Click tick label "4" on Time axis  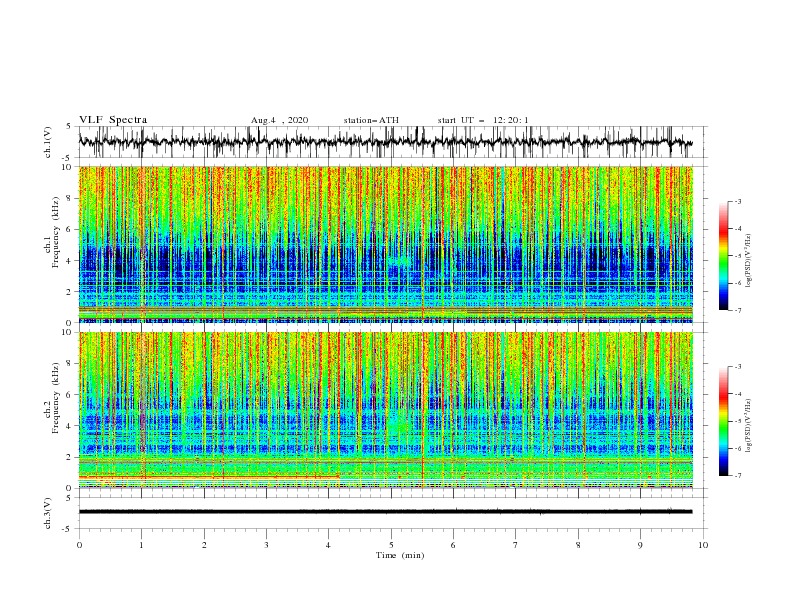[x=328, y=545]
